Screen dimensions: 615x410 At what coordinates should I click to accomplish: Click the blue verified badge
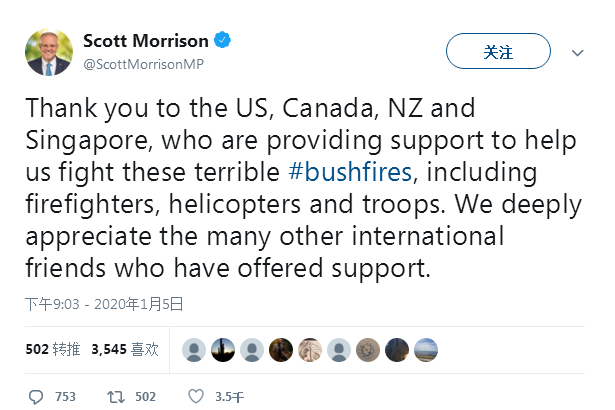tap(225, 41)
